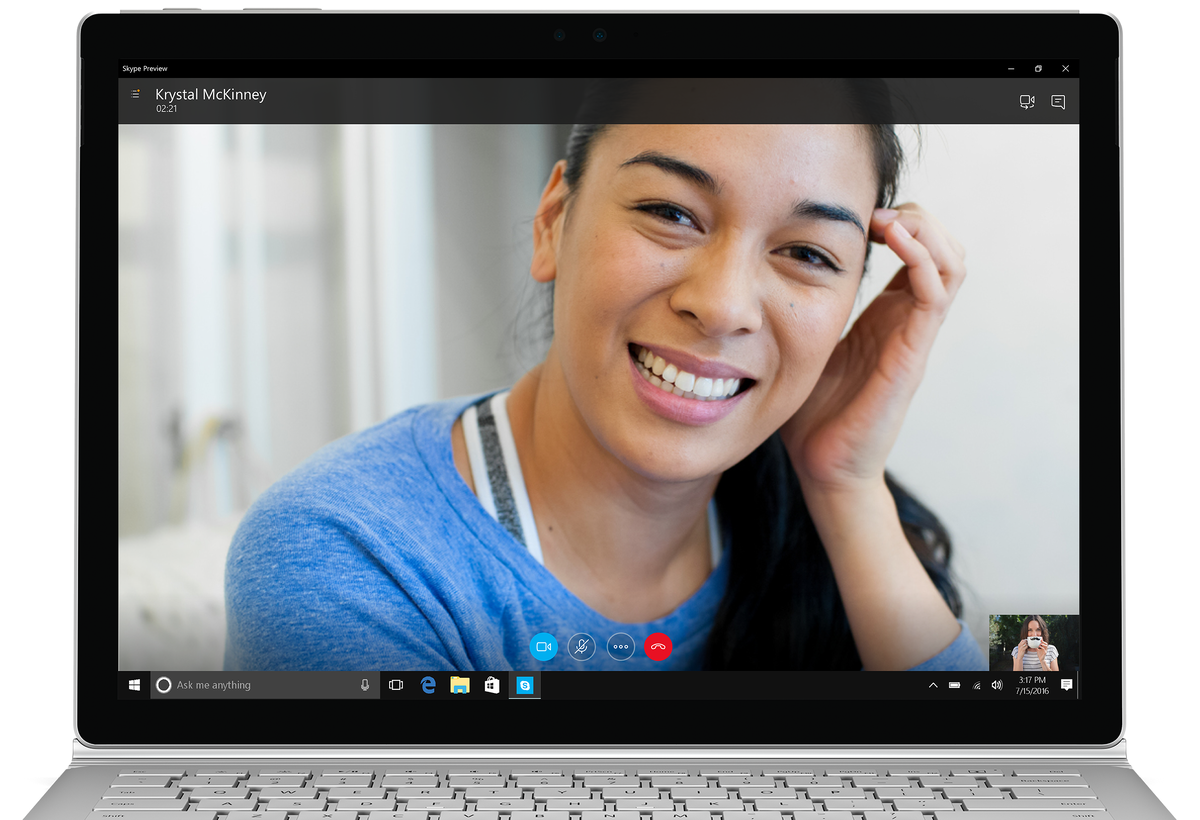
Task: Click the call duration 02:21
Action: [x=166, y=109]
